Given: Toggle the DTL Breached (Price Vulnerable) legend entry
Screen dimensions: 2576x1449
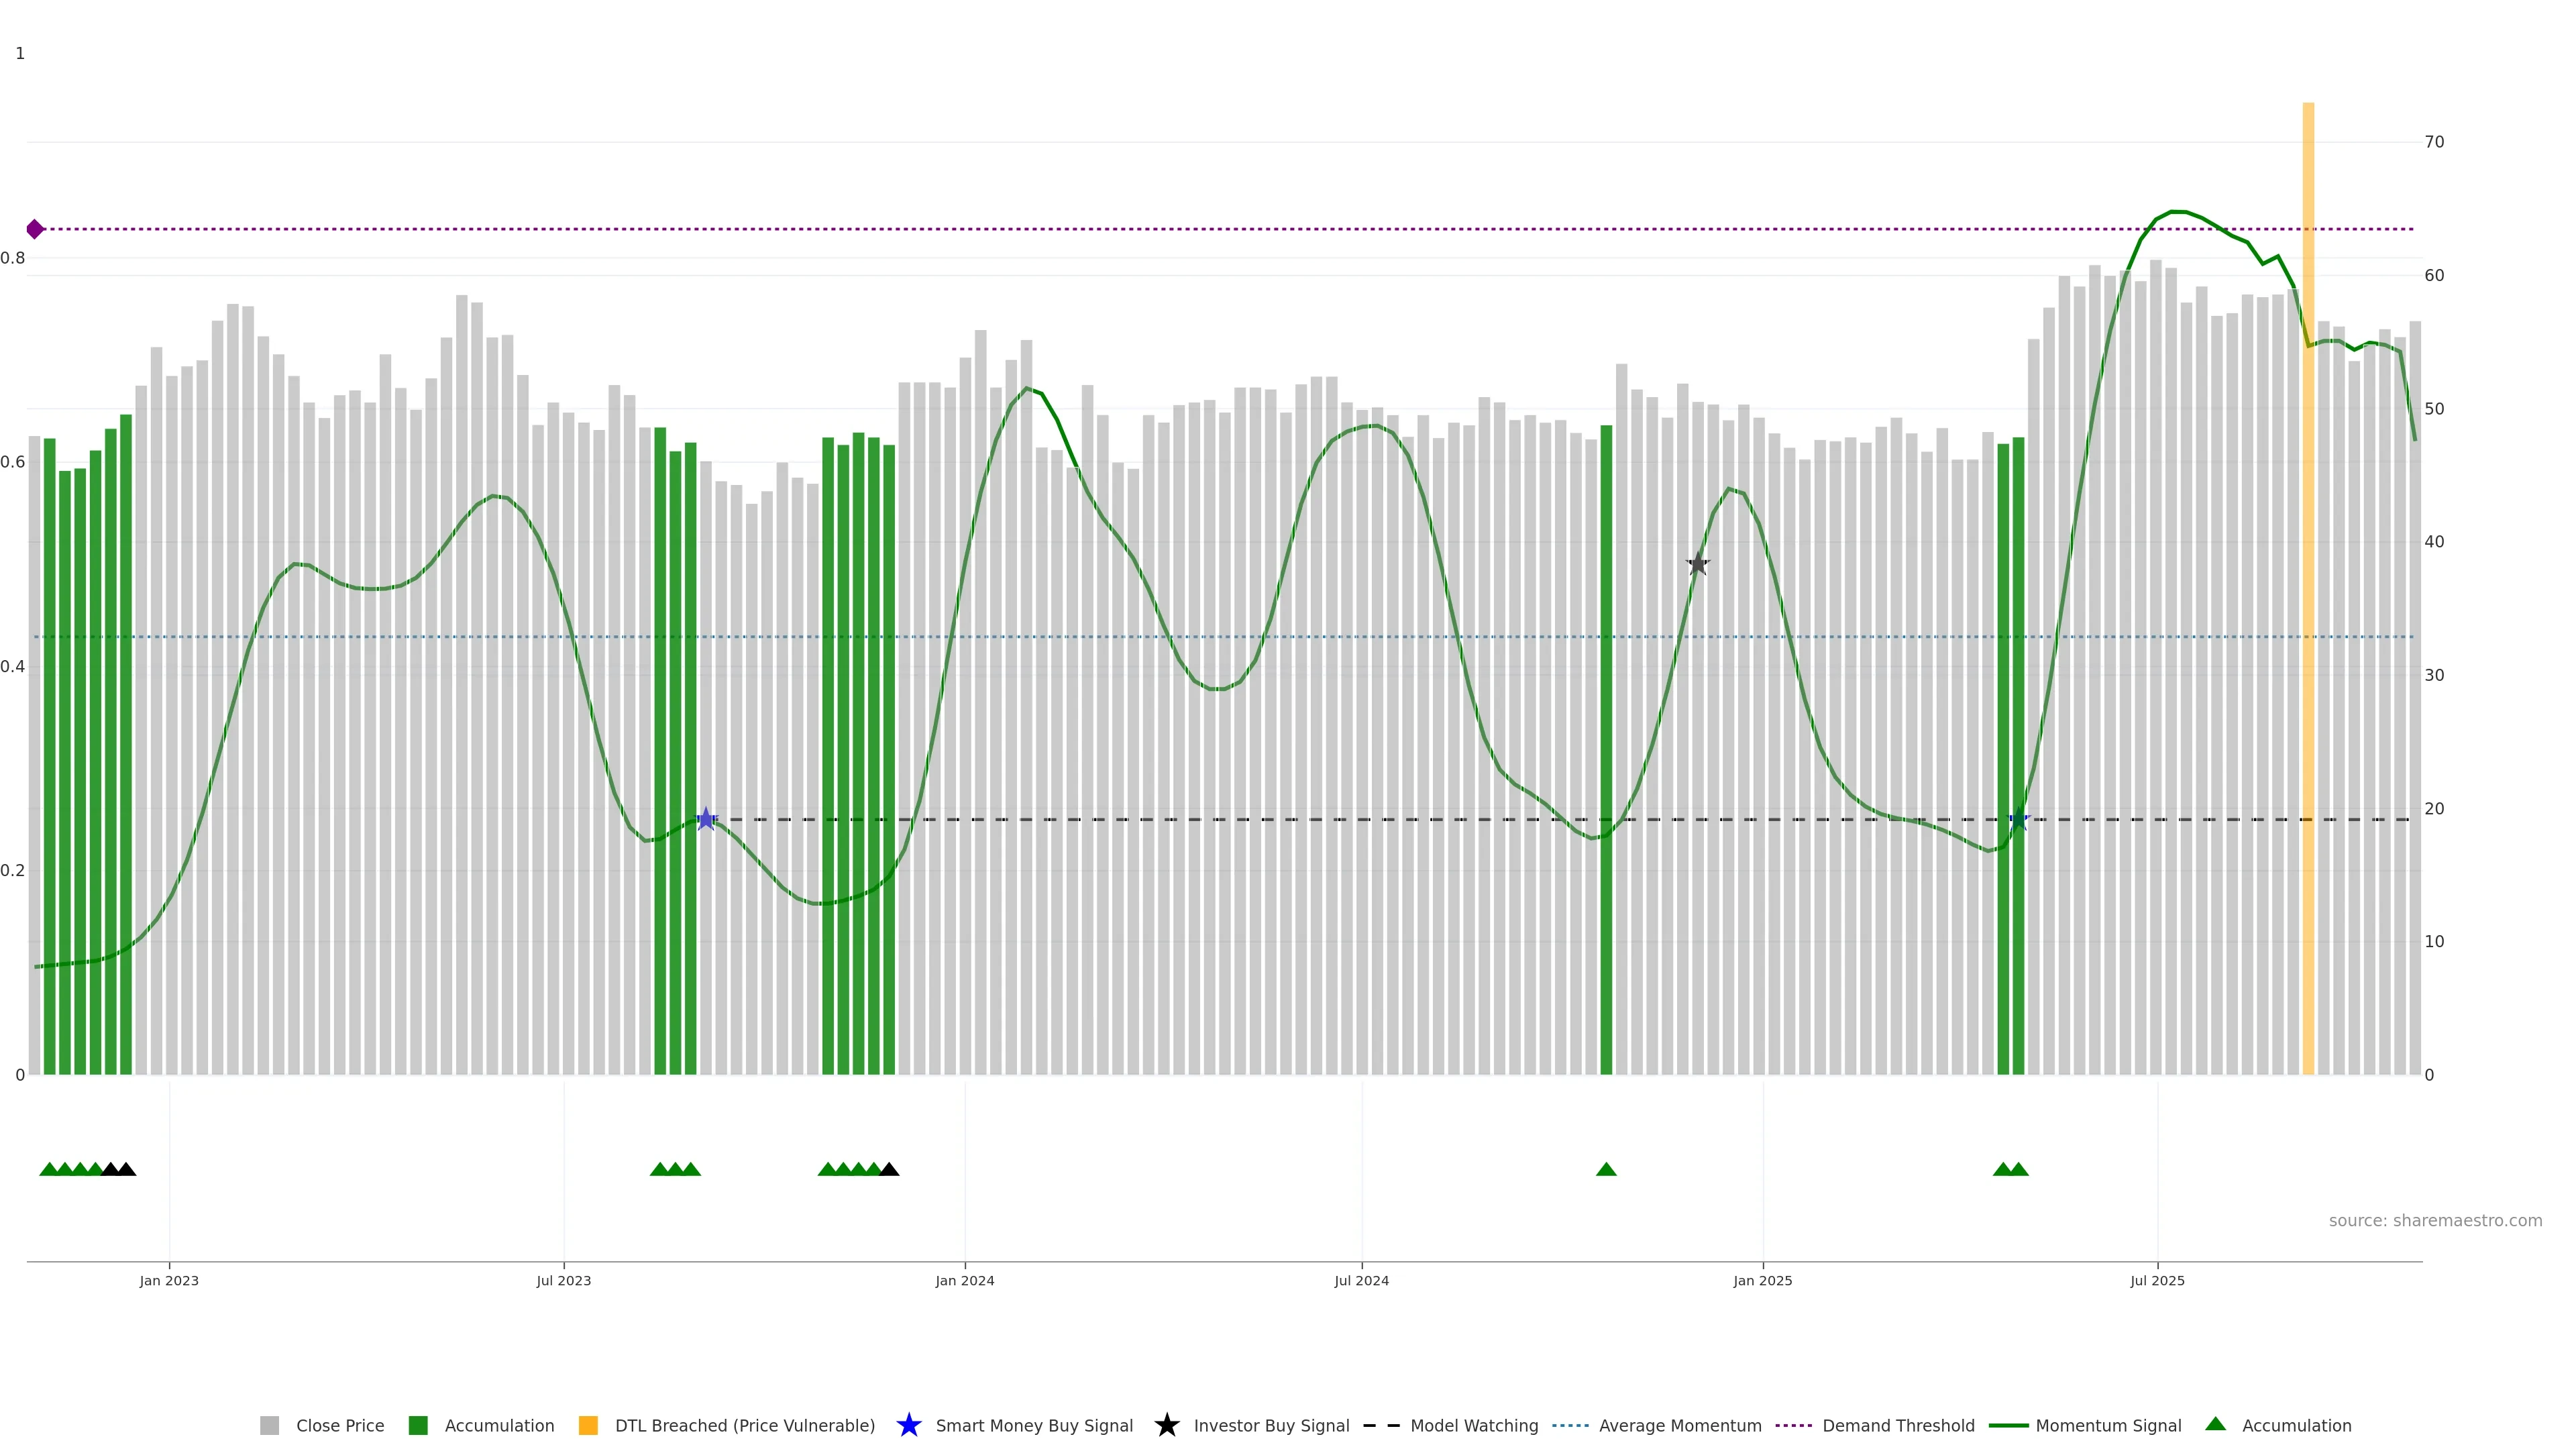Looking at the screenshot, I should tap(744, 1425).
